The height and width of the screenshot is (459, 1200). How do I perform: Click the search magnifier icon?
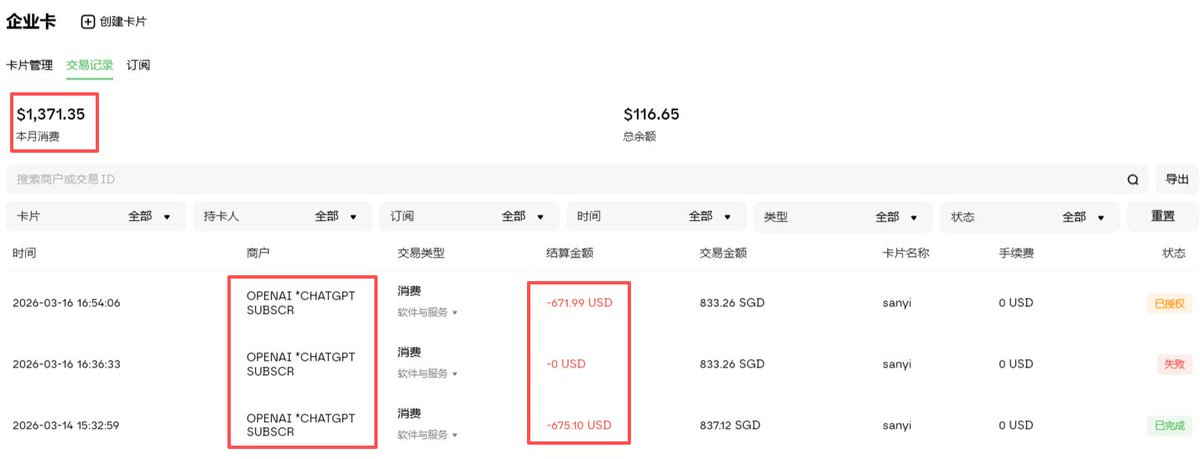pos(1133,180)
